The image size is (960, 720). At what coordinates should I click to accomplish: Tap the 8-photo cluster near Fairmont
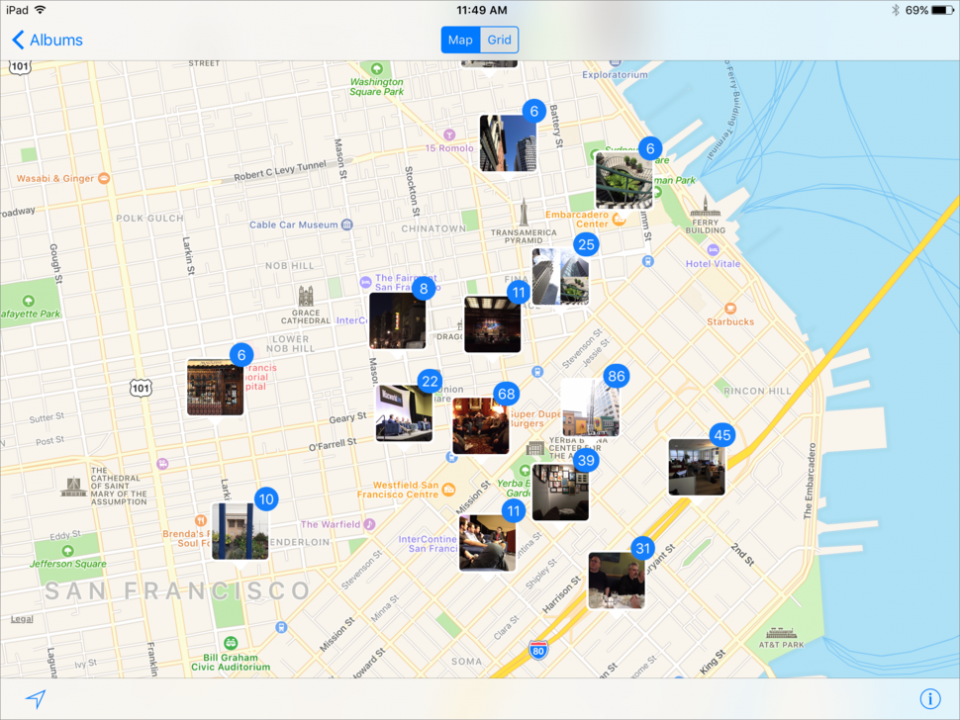tap(397, 320)
